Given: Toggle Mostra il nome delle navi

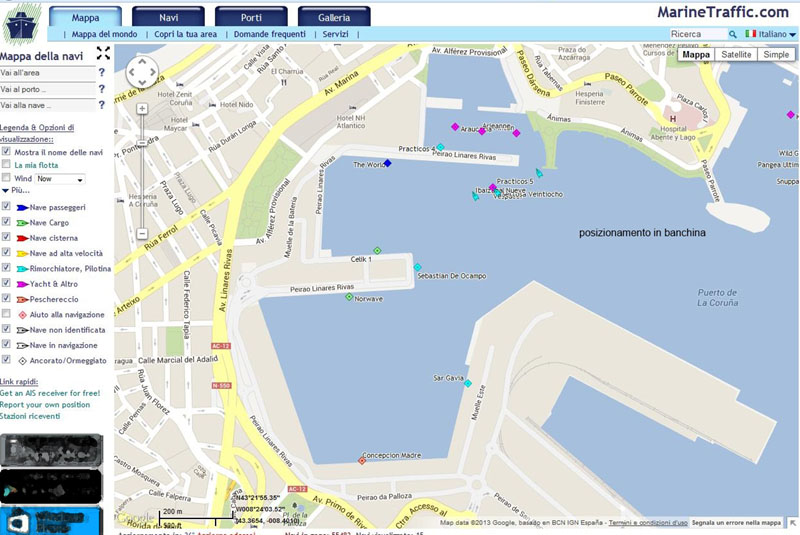Looking at the screenshot, I should (6, 151).
